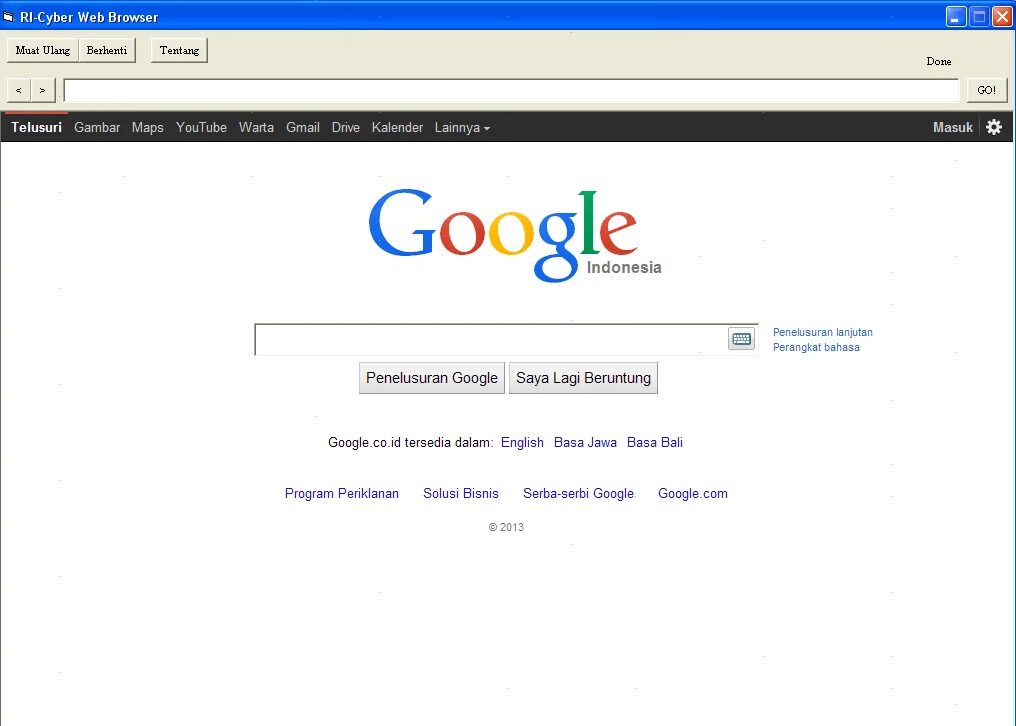The image size is (1016, 726).
Task: Switch Google to Basa Jawa
Action: click(585, 442)
